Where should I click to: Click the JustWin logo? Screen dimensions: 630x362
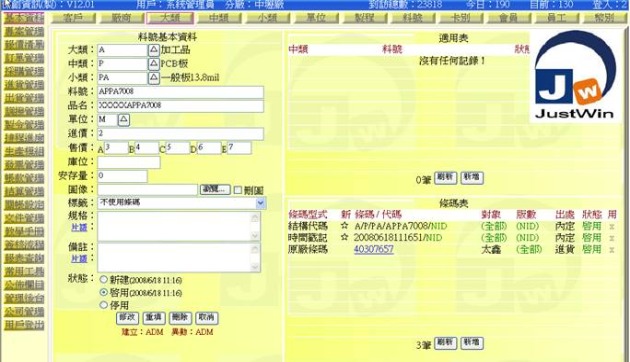tap(575, 75)
